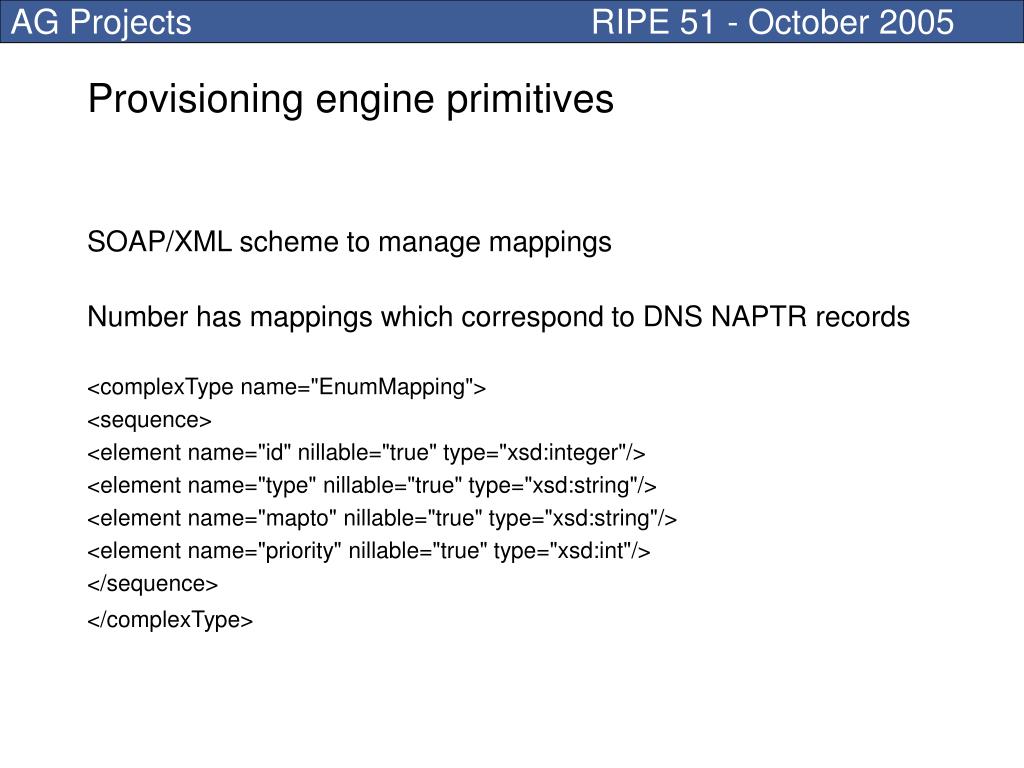Click the element name="mapto" line
Viewport: 1024px width, 768px height.
(x=382, y=518)
